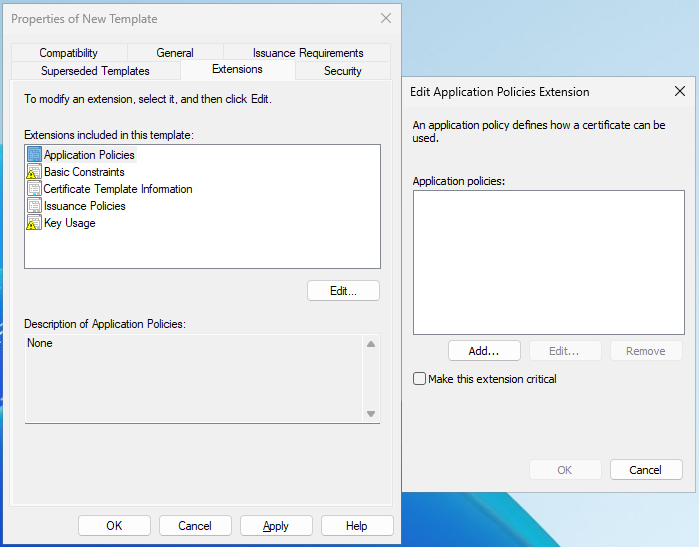Screen dimensions: 699x547
Task: Click inside the empty Application policies list
Action: click(548, 262)
